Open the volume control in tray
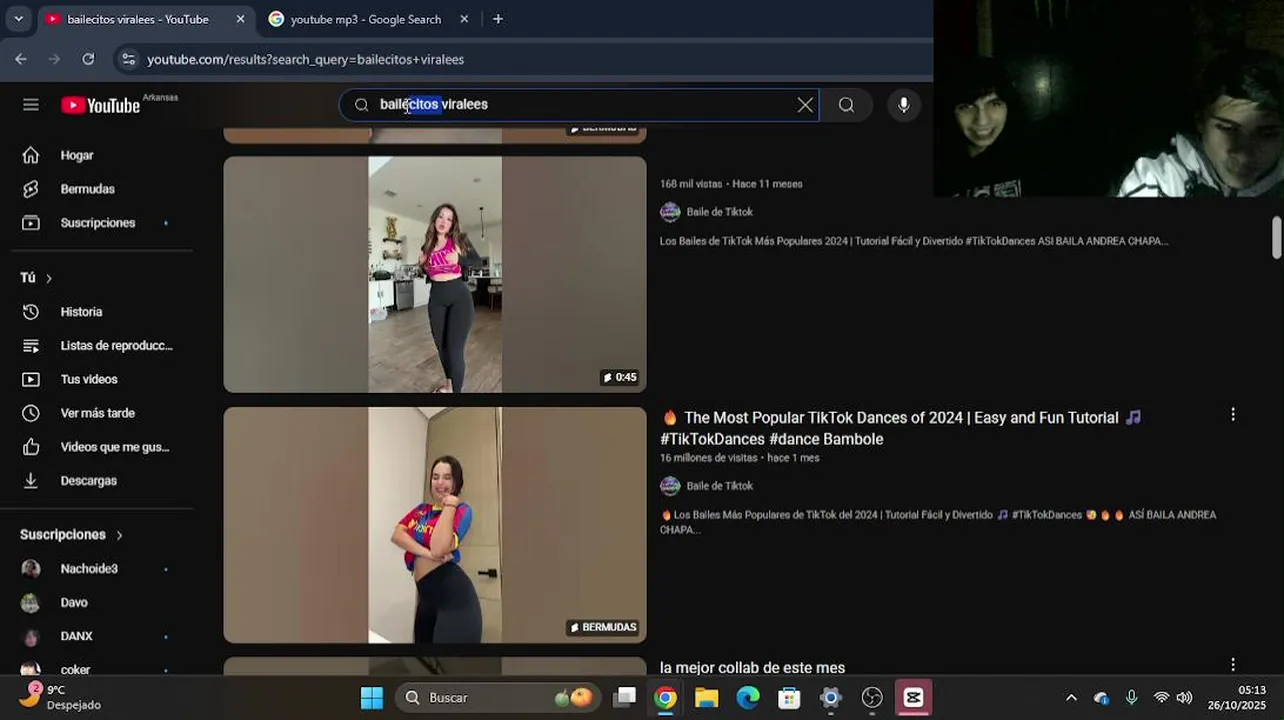1284x720 pixels. (x=1184, y=698)
